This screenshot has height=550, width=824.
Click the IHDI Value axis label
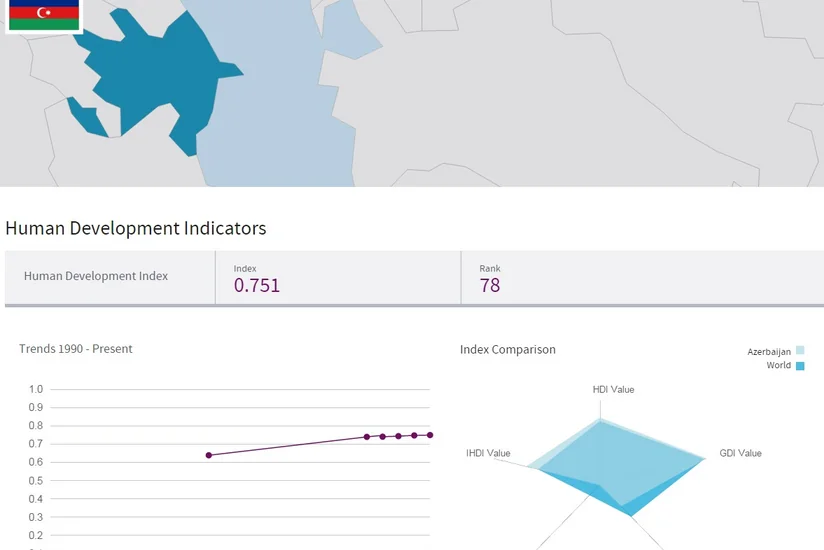point(488,453)
